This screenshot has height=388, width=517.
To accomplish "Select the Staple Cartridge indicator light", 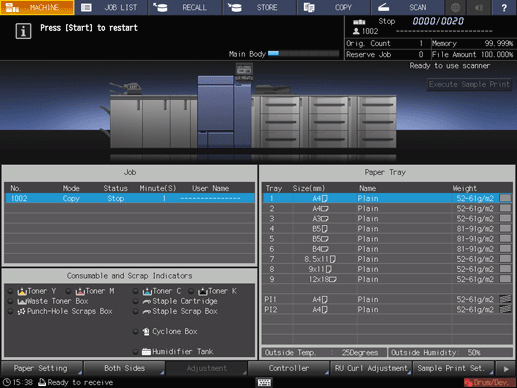I will pyautogui.click(x=135, y=301).
